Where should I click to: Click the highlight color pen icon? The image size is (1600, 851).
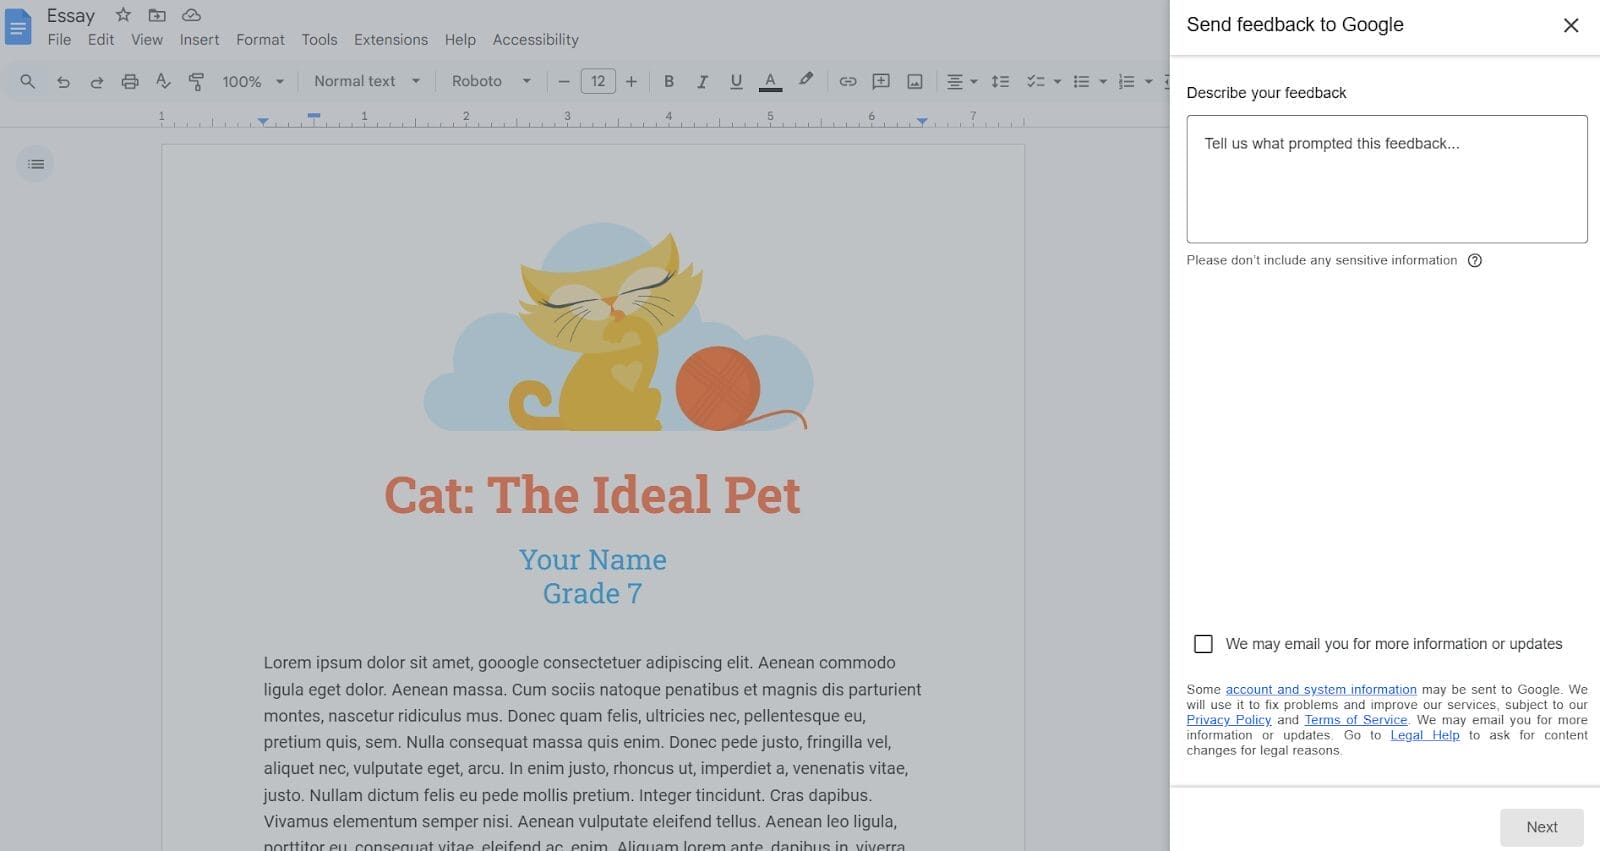(x=805, y=80)
